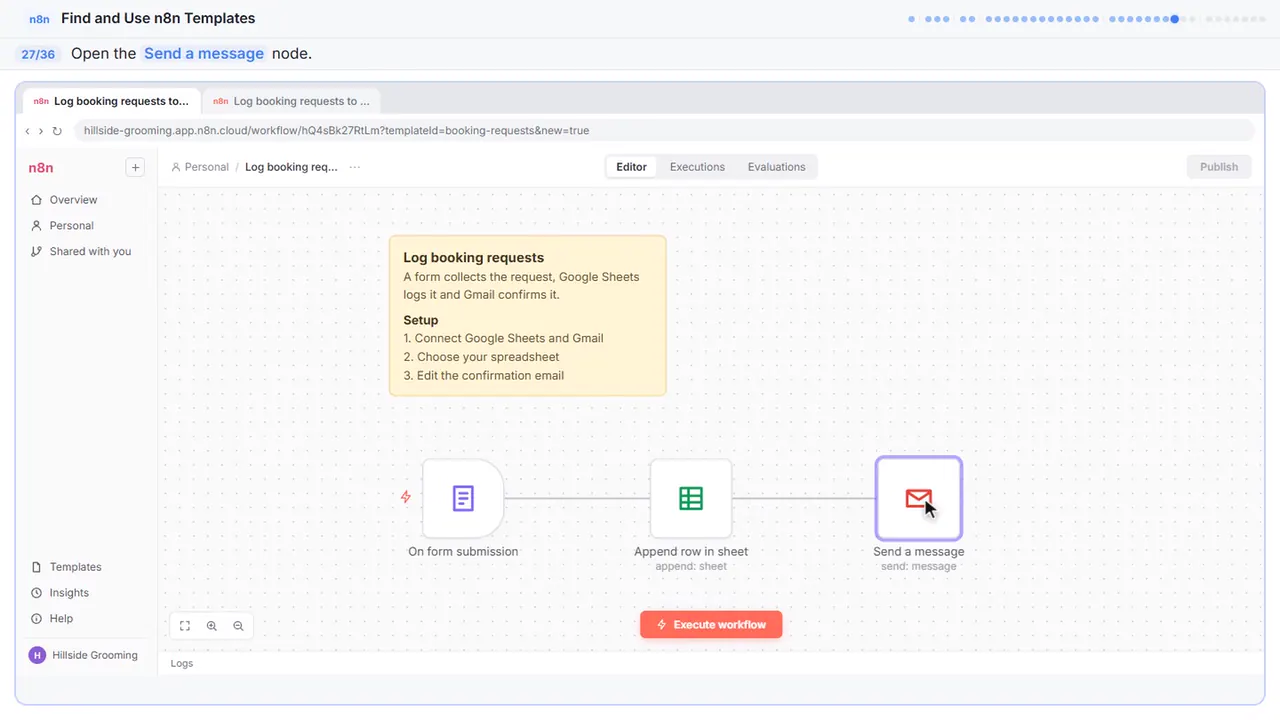Click the browser address bar
The image size is (1280, 720).
[662, 131]
